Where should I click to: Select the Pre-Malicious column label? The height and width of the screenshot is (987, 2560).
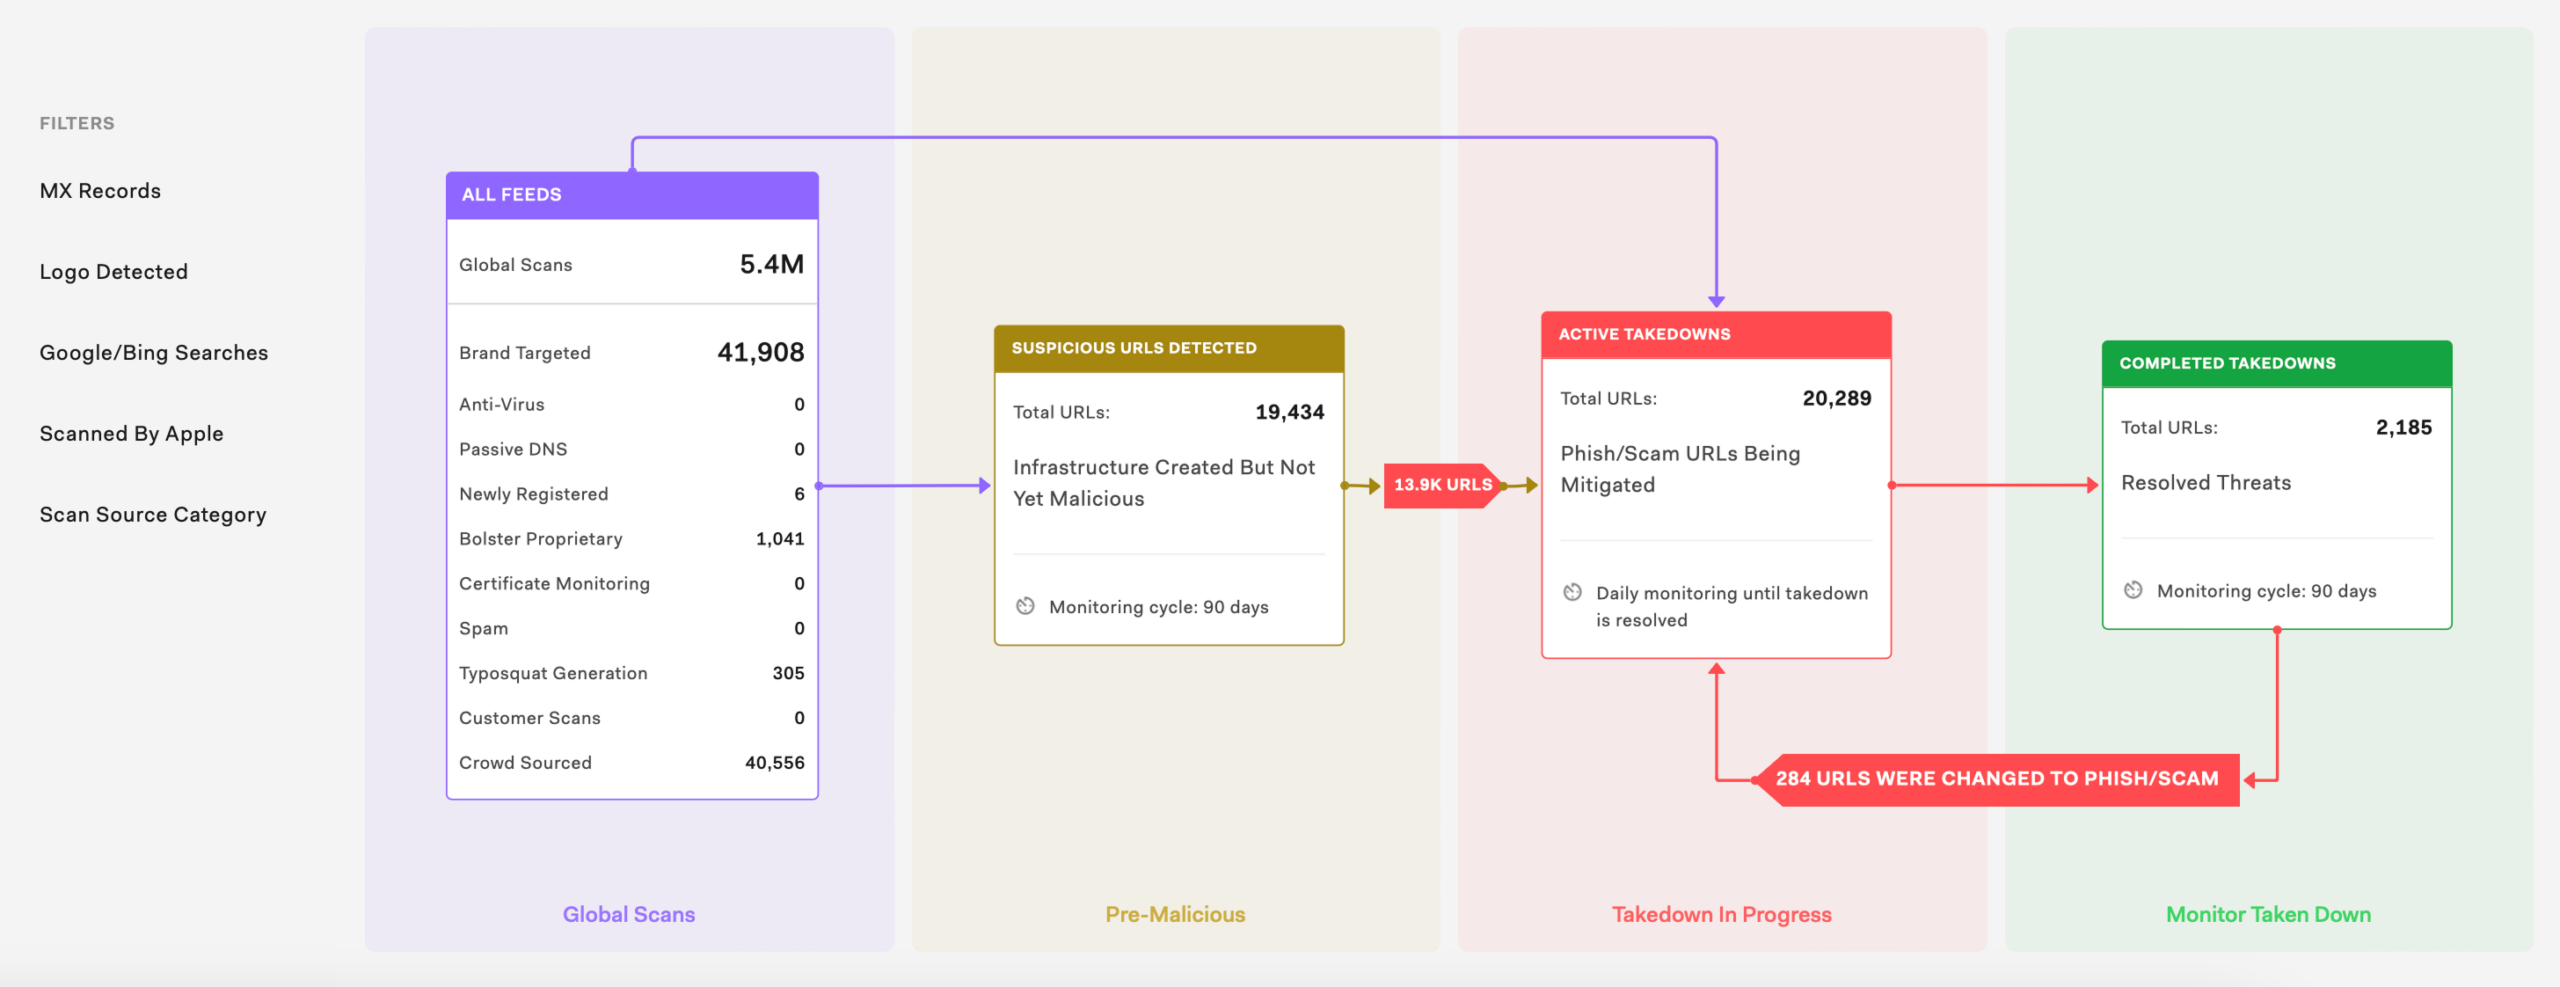pyautogui.click(x=1175, y=914)
